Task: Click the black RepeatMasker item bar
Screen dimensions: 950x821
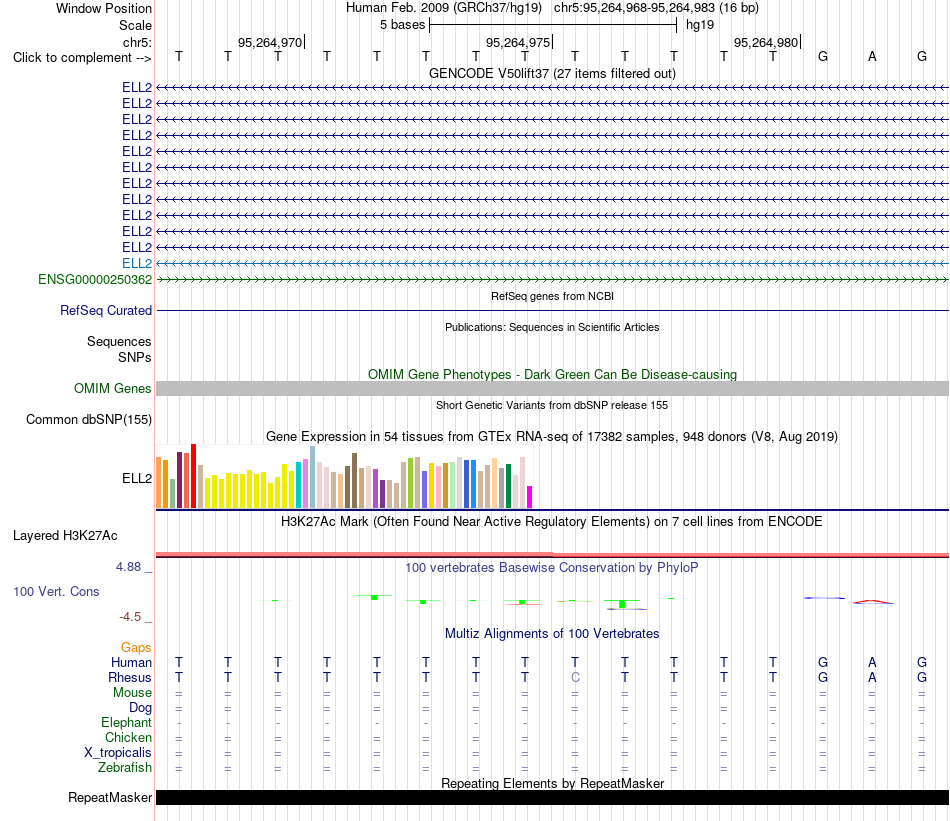Action: click(552, 797)
